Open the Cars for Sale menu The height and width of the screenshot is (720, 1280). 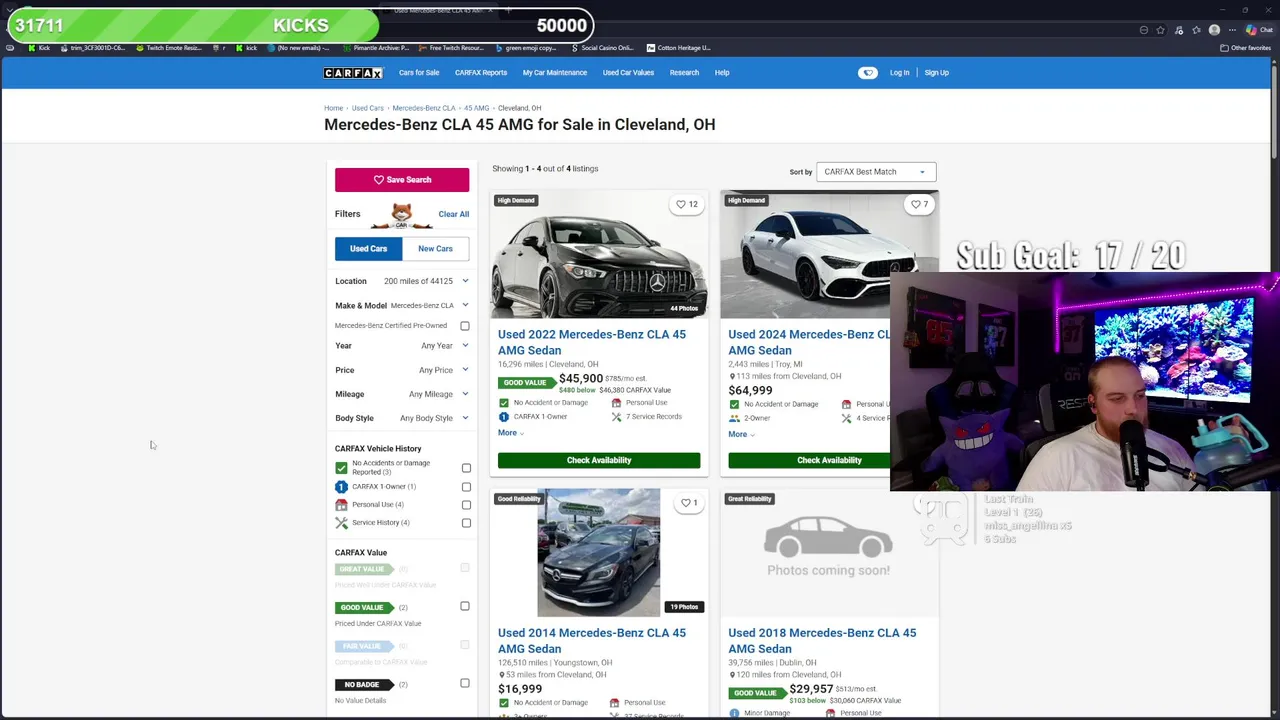(419, 73)
